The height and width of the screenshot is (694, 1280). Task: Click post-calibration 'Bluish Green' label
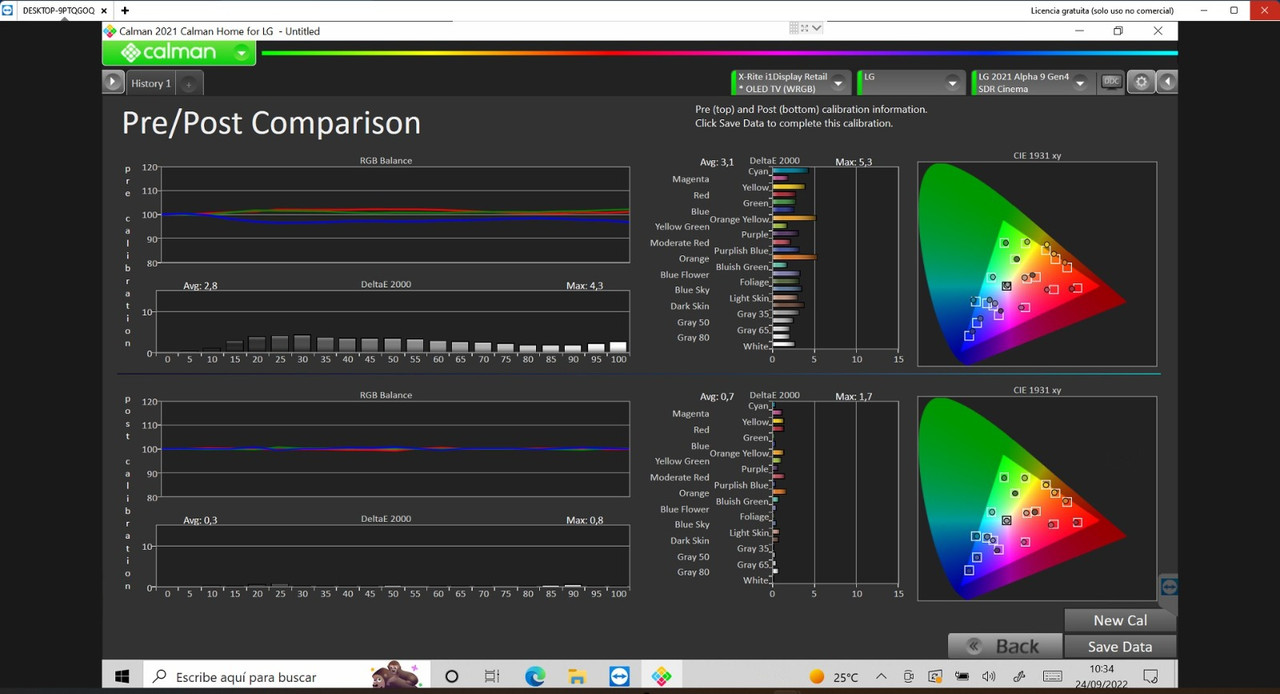point(742,502)
